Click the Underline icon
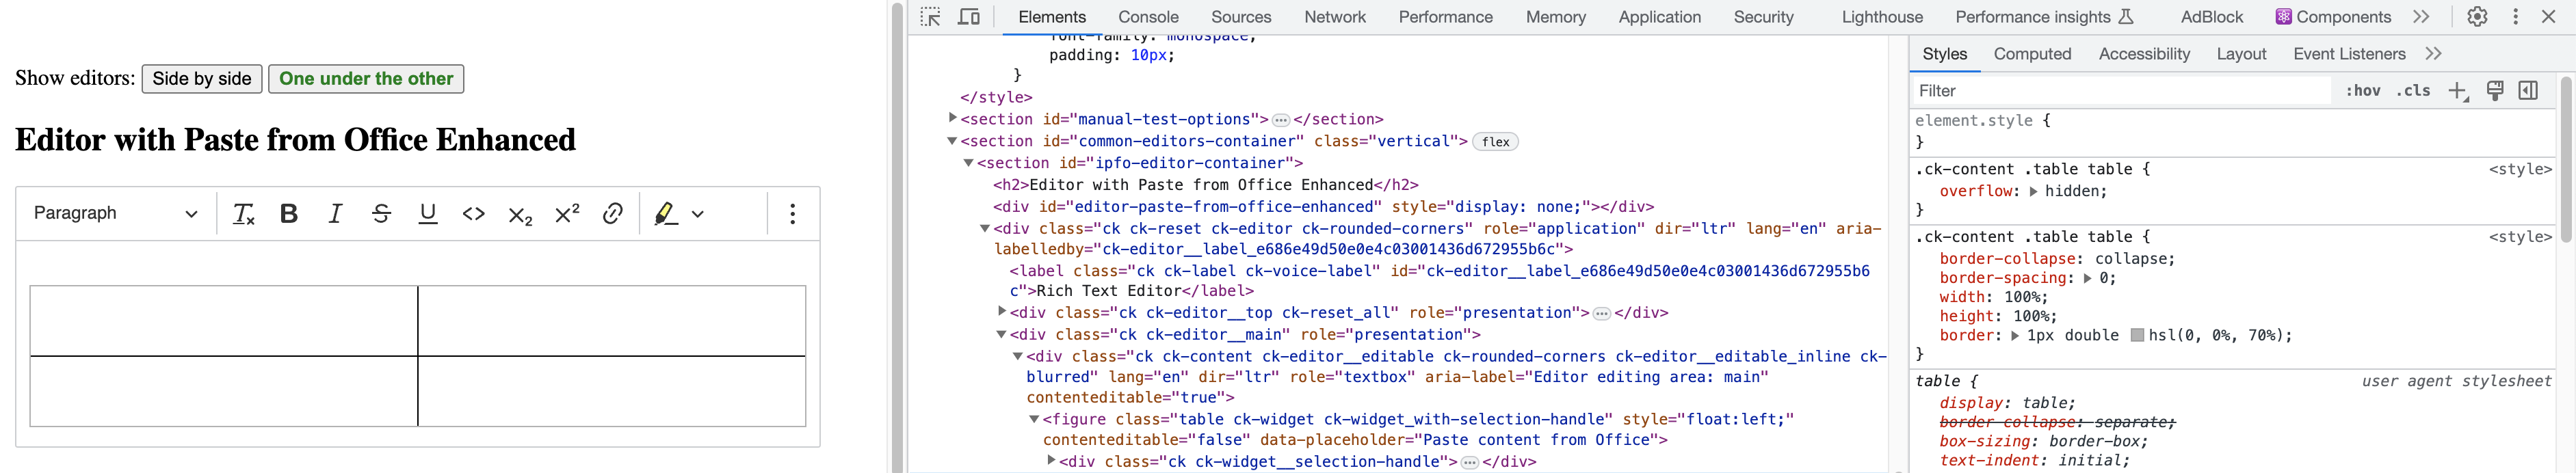 [x=428, y=213]
